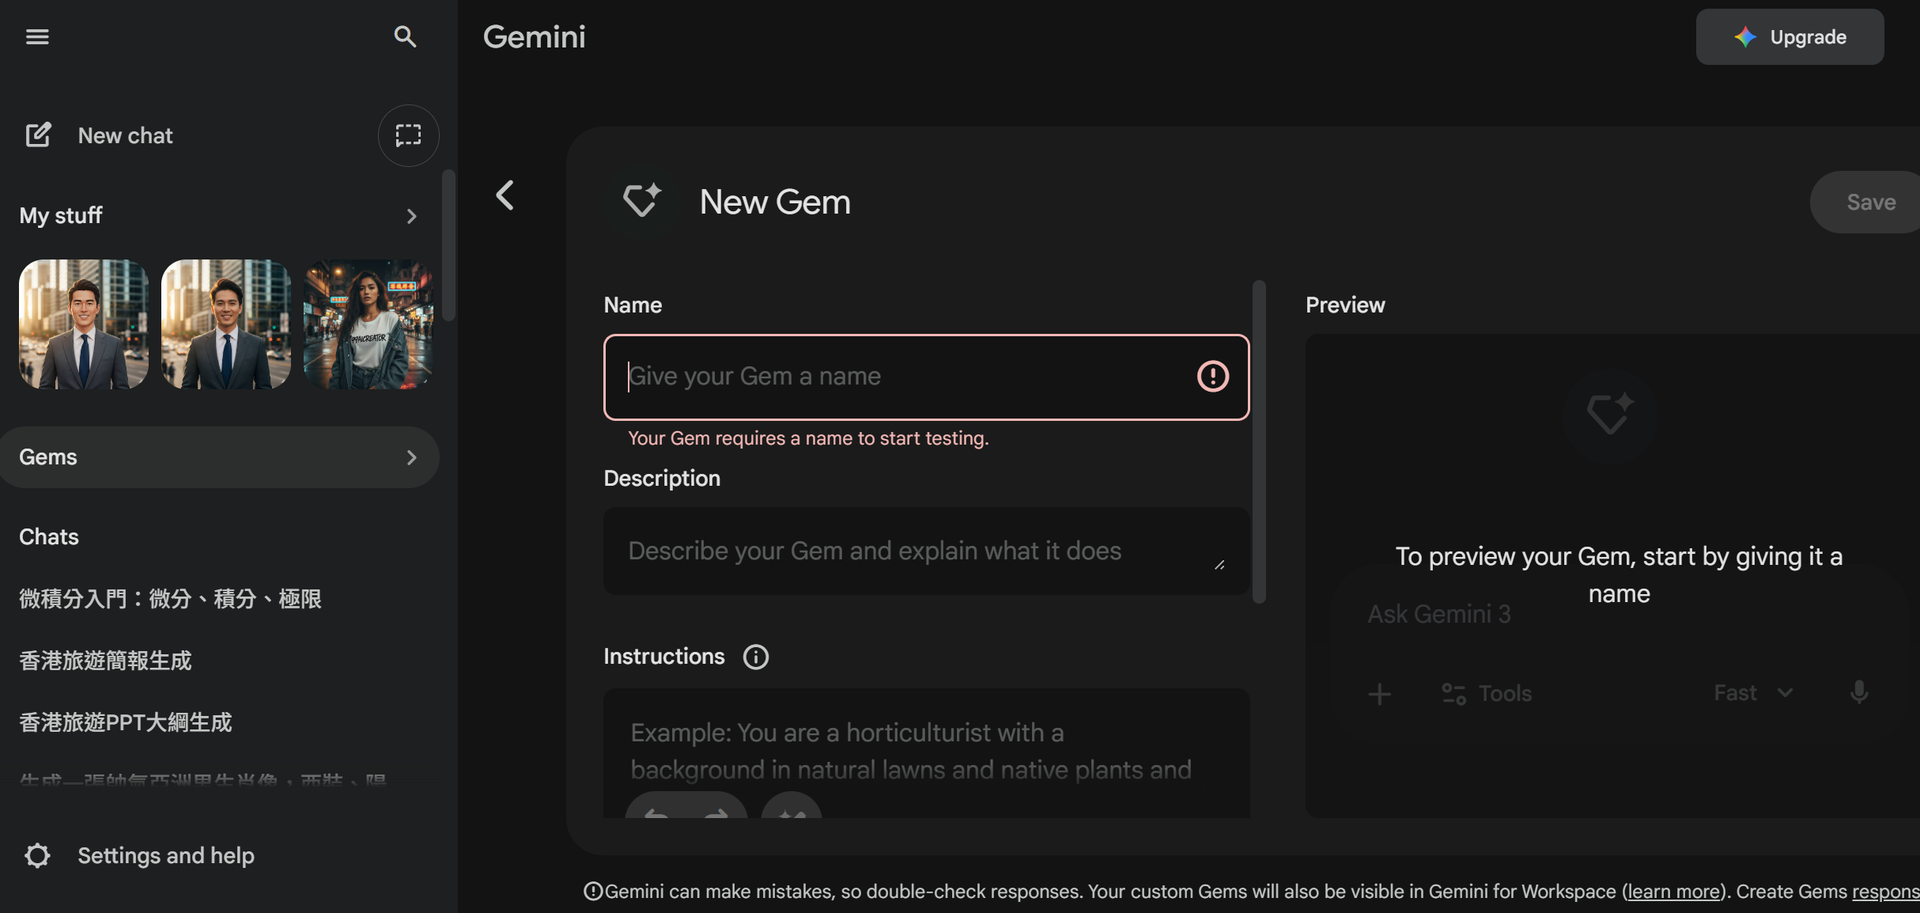Screen dimensions: 1920x913
Task: Click the back arrow beside New Gem
Action: pyautogui.click(x=505, y=195)
